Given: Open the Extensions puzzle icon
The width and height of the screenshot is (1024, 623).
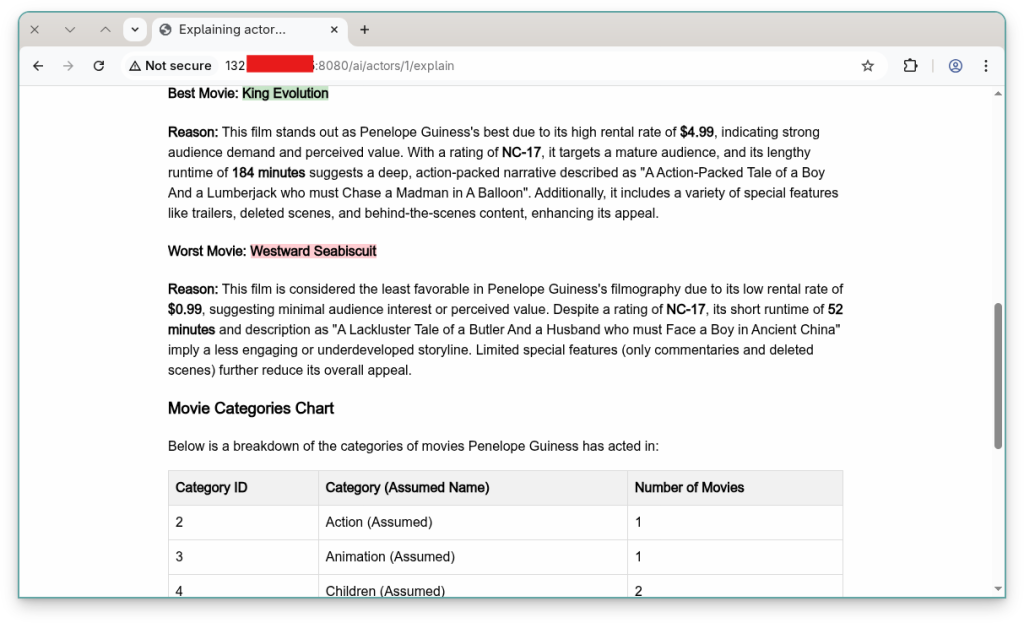Looking at the screenshot, I should point(910,66).
